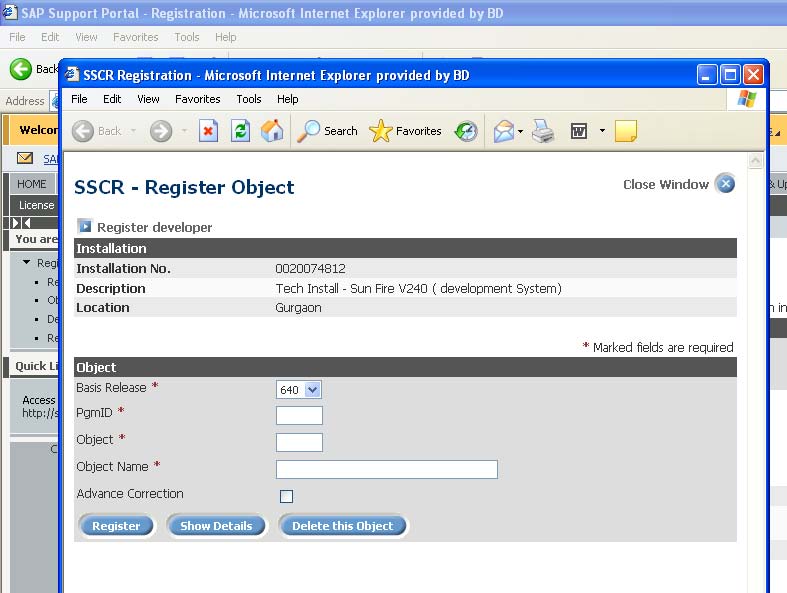This screenshot has height=593, width=787.
Task: Click navigation collapse arrows in portal sidebar
Action: (21, 222)
